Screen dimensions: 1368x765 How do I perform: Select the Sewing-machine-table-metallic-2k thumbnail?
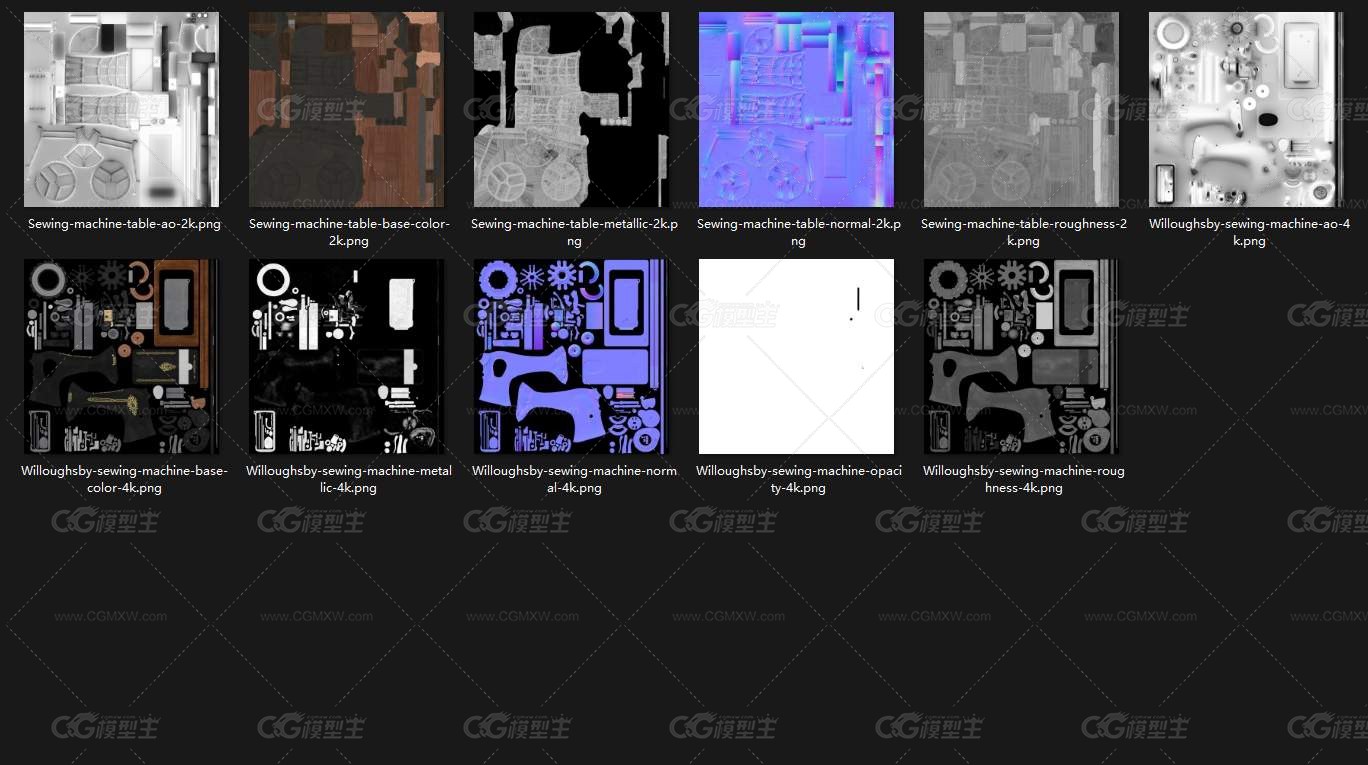pos(572,110)
